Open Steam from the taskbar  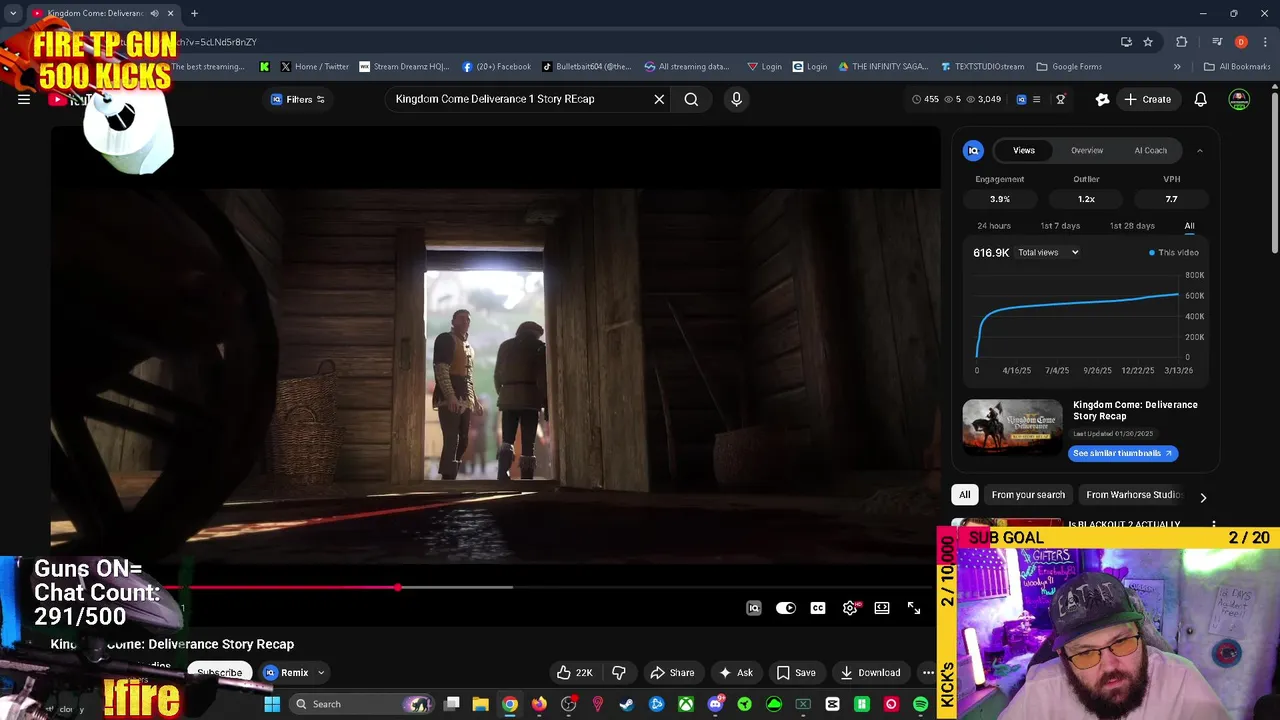click(626, 704)
